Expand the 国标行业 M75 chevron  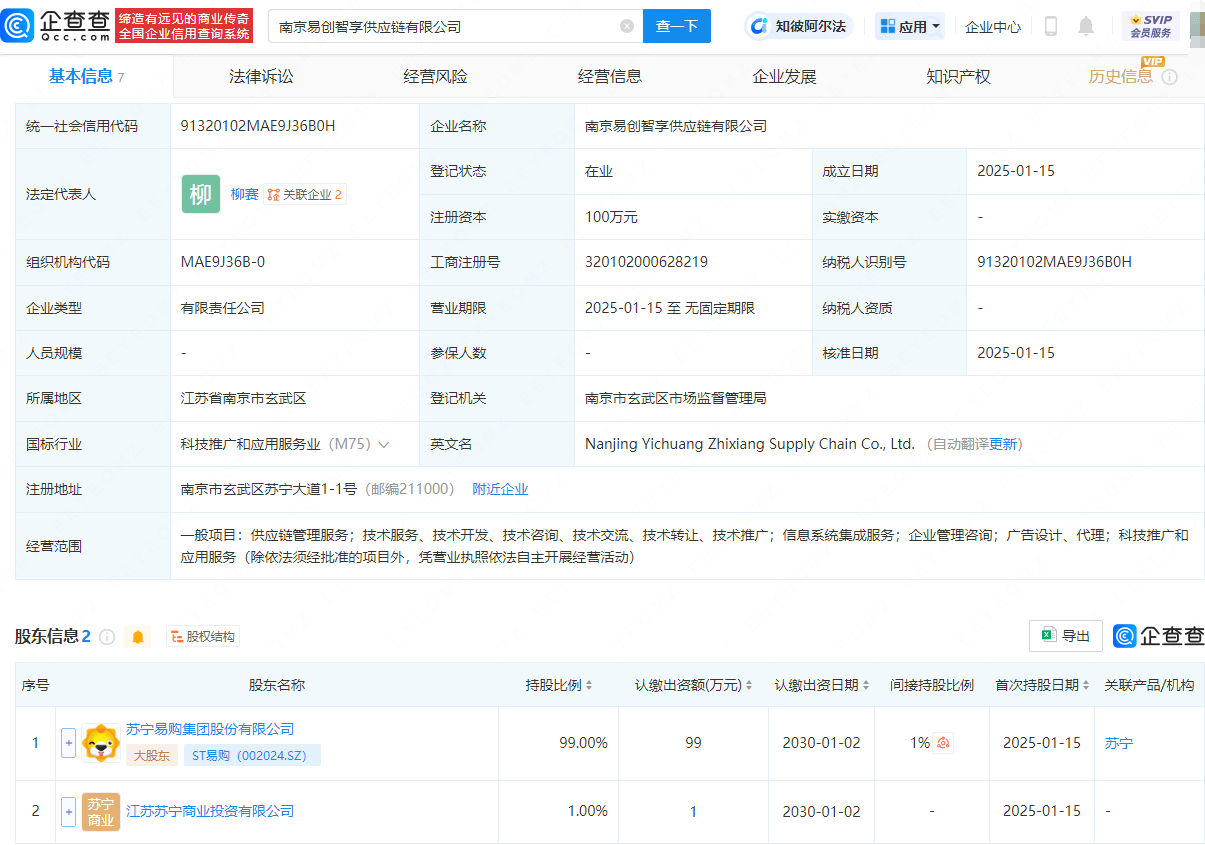(384, 444)
